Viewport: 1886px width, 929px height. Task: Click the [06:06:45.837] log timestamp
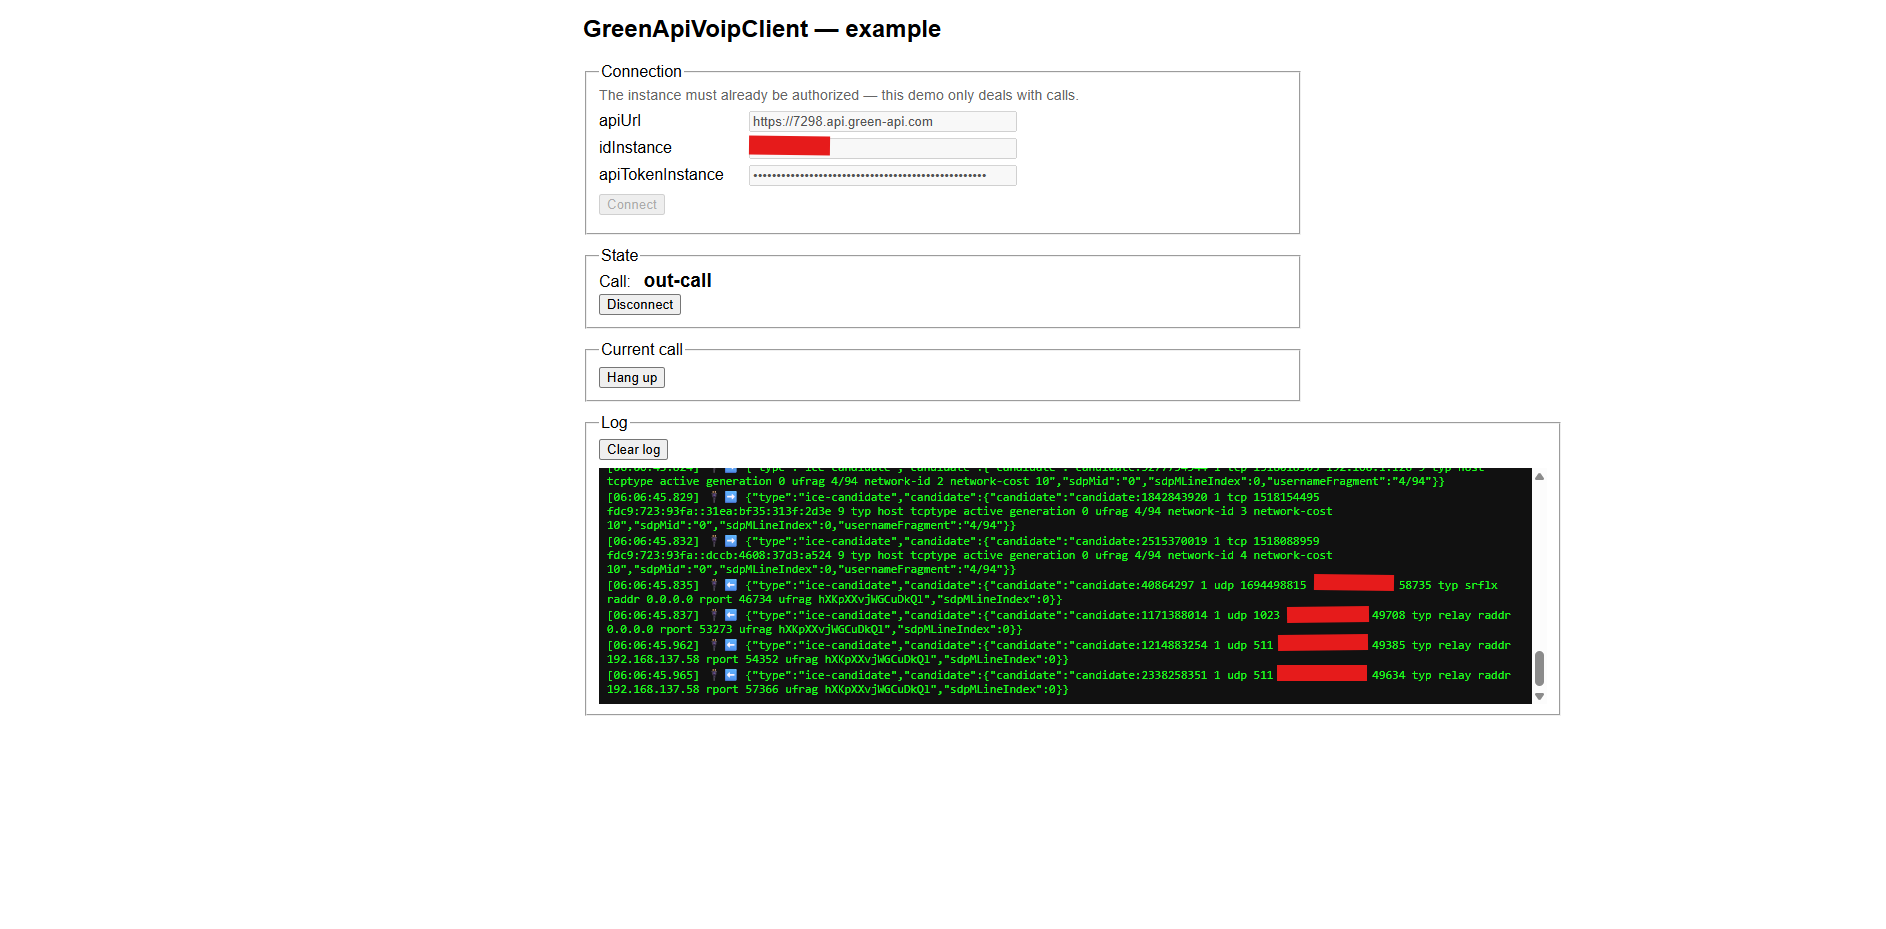(653, 615)
